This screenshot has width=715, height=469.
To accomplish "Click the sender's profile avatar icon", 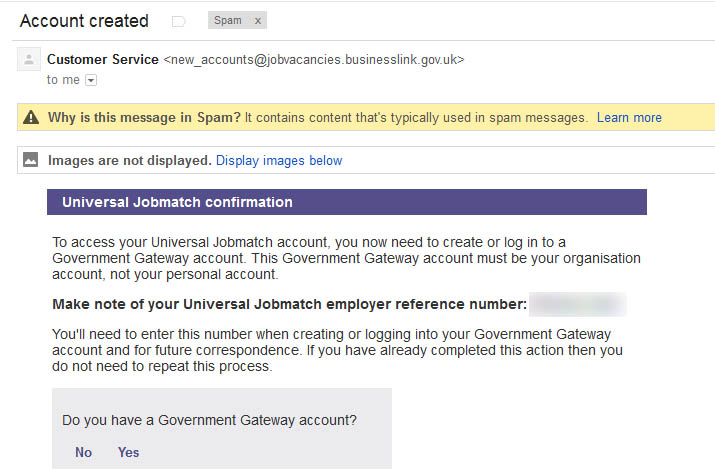I will click(29, 60).
